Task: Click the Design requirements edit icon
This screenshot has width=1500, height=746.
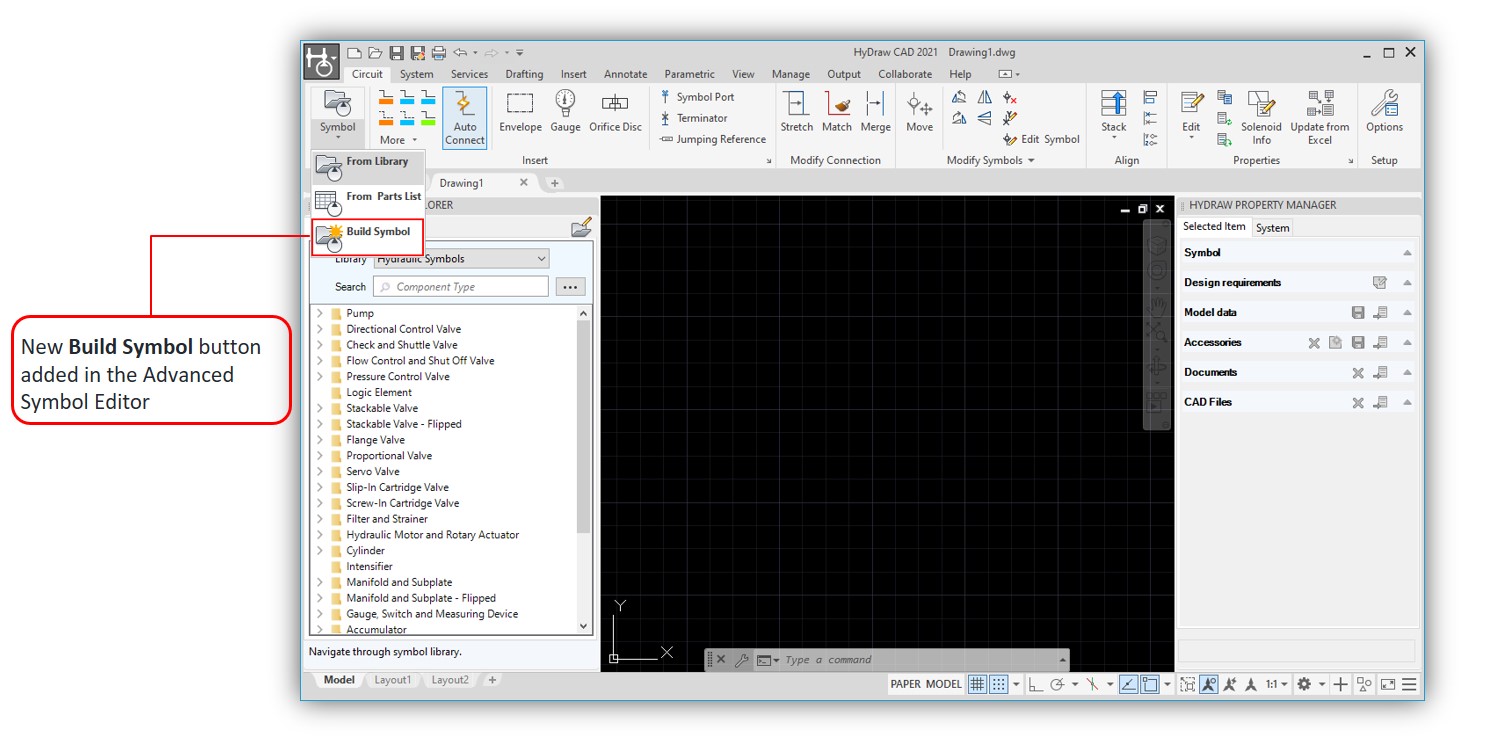Action: (1380, 283)
